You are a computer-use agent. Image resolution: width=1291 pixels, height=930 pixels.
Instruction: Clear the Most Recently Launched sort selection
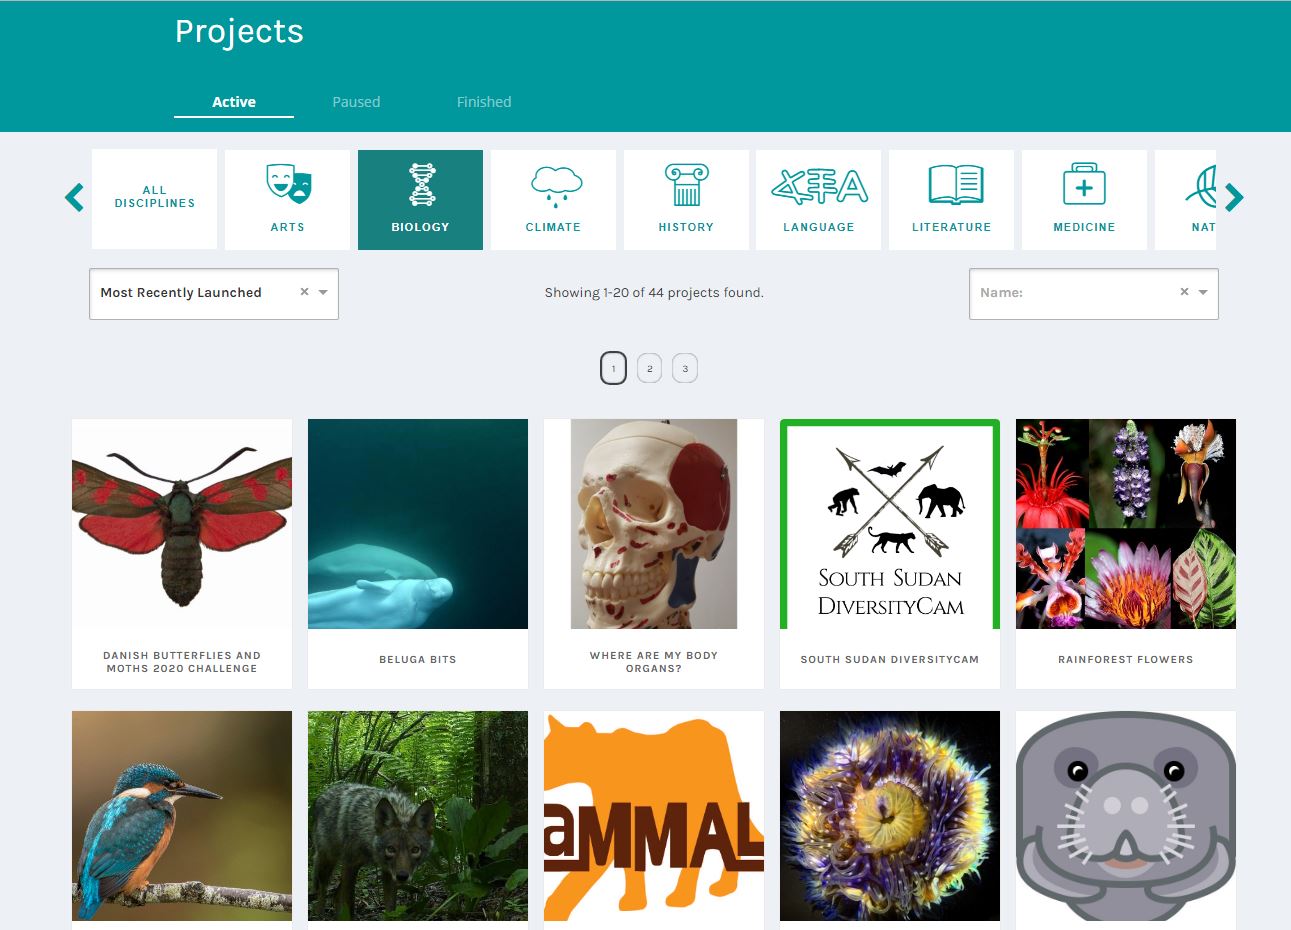(x=304, y=292)
